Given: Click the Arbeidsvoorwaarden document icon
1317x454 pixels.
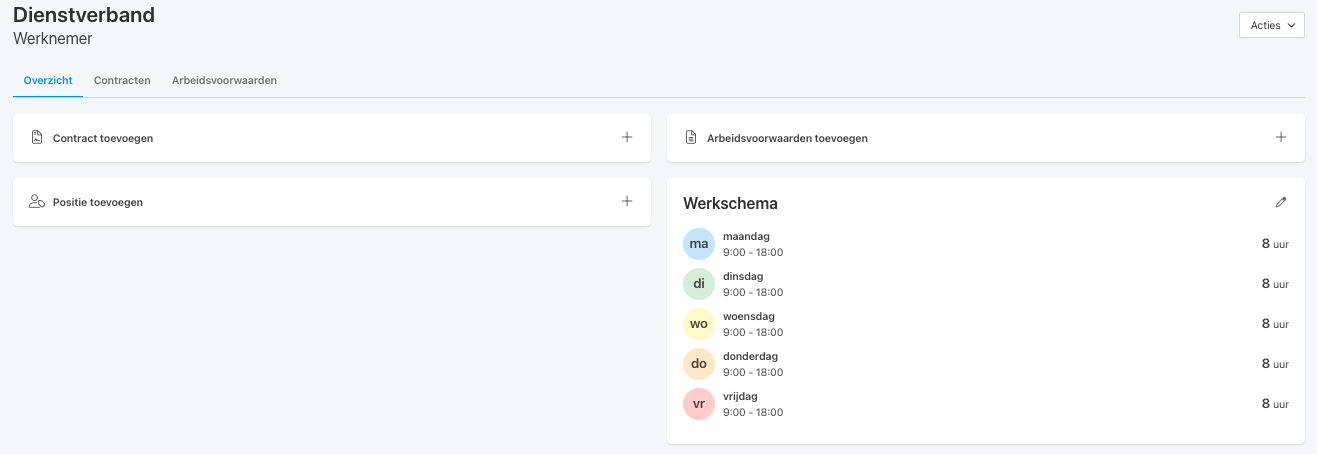Looking at the screenshot, I should click(x=690, y=138).
